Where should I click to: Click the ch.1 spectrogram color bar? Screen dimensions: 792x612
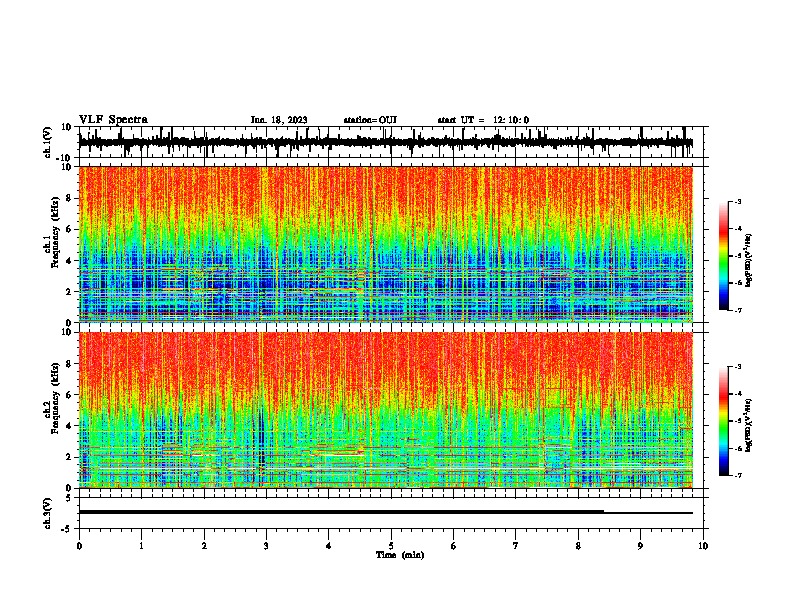pos(724,256)
